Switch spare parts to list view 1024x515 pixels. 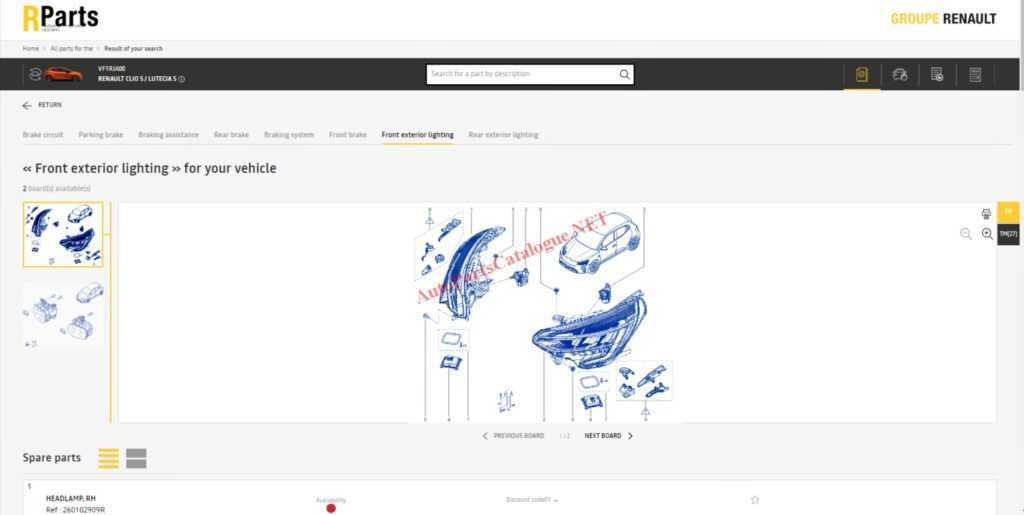click(x=108, y=458)
